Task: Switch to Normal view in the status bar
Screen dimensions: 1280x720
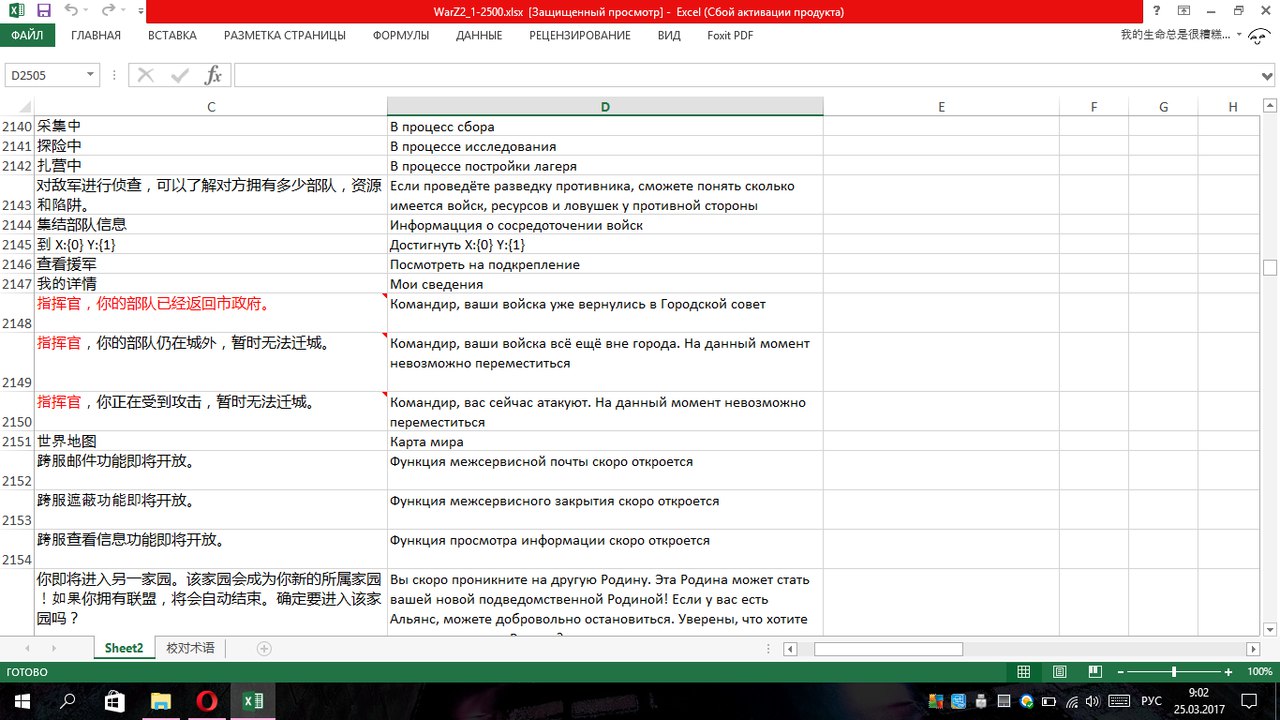Action: [1023, 672]
